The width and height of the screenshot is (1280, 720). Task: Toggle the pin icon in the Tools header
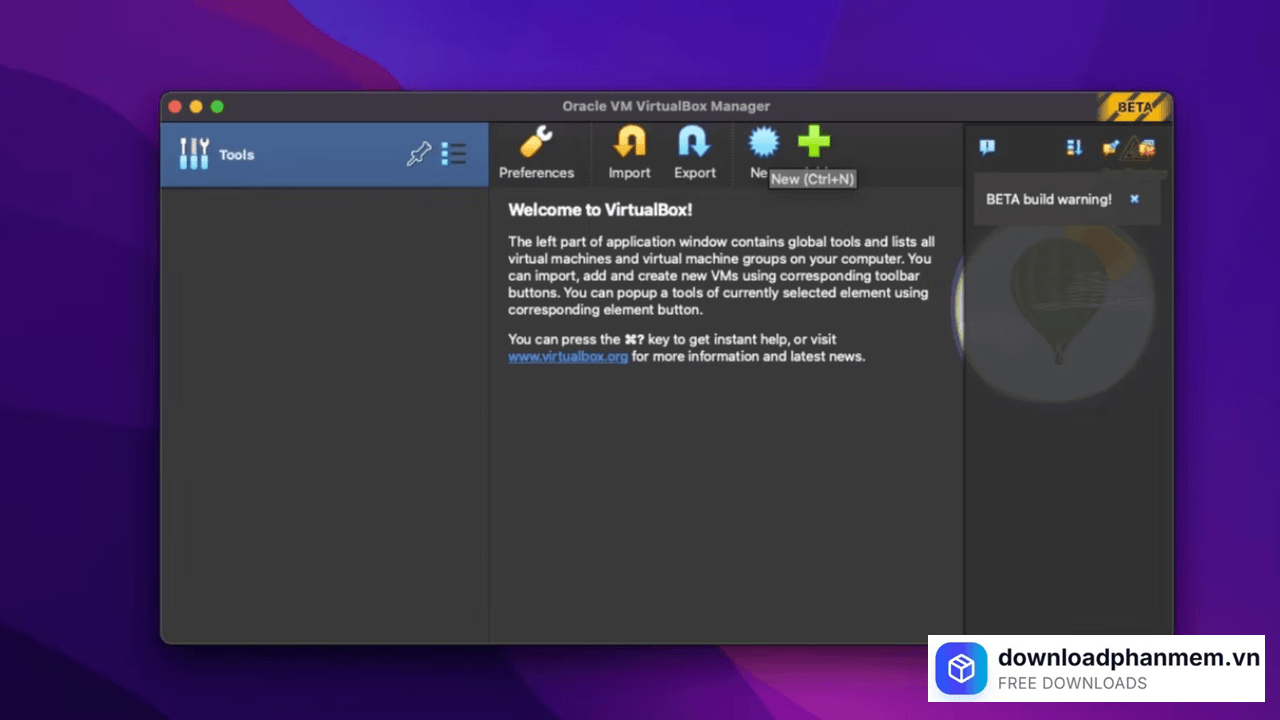(x=419, y=154)
